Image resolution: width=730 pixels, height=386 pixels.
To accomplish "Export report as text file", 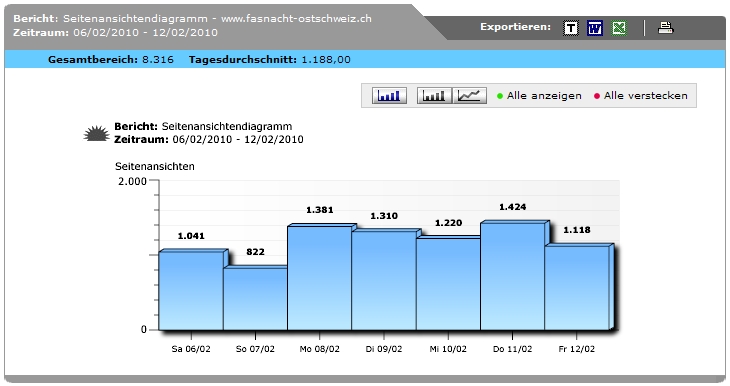I will click(571, 28).
